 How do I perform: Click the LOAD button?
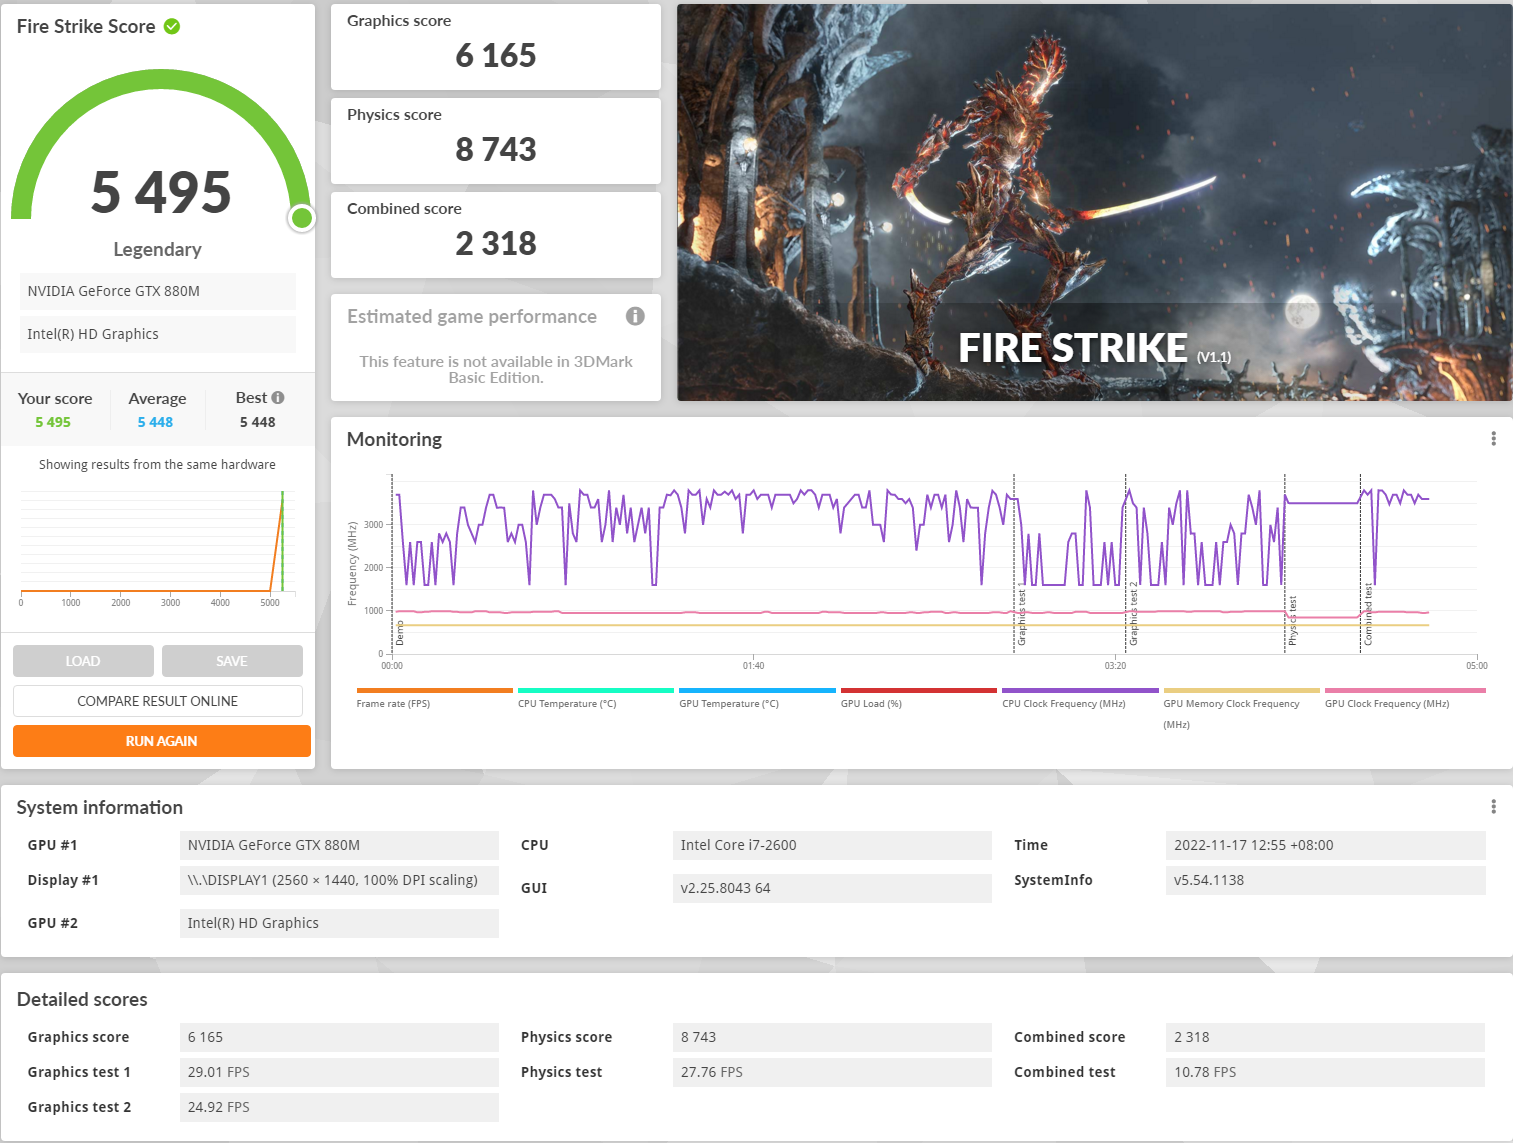83,661
